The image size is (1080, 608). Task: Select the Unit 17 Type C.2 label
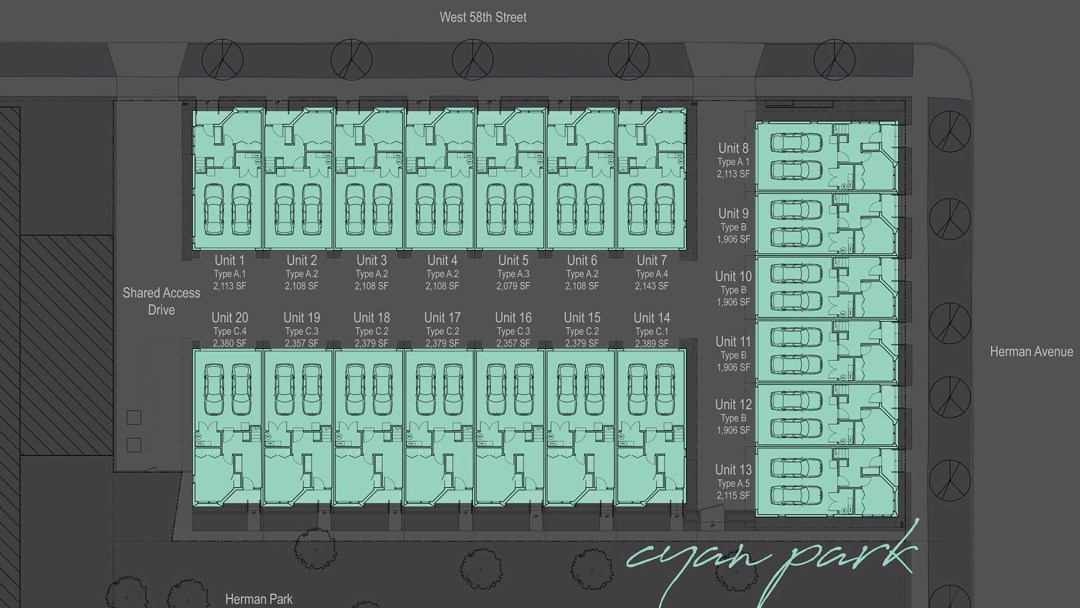coord(442,330)
